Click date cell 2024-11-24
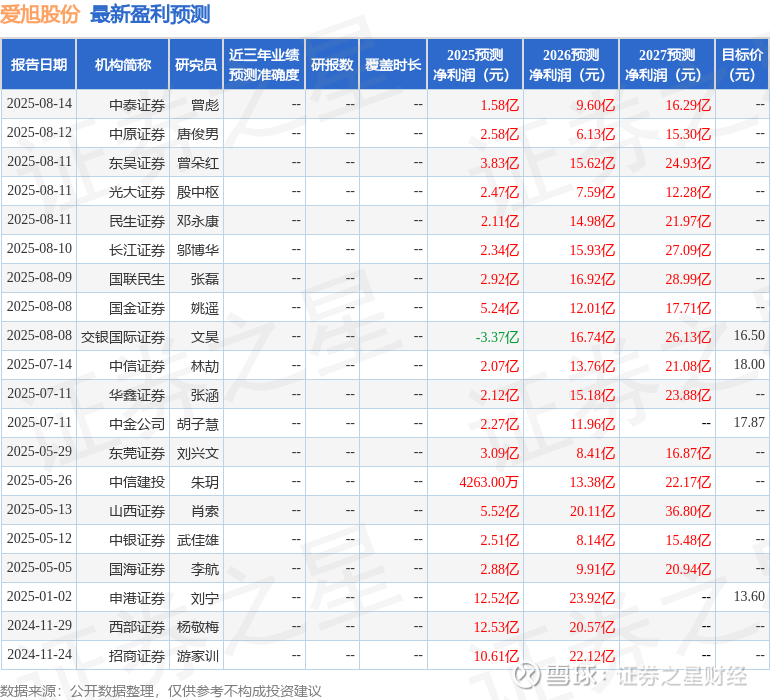 click(x=39, y=654)
